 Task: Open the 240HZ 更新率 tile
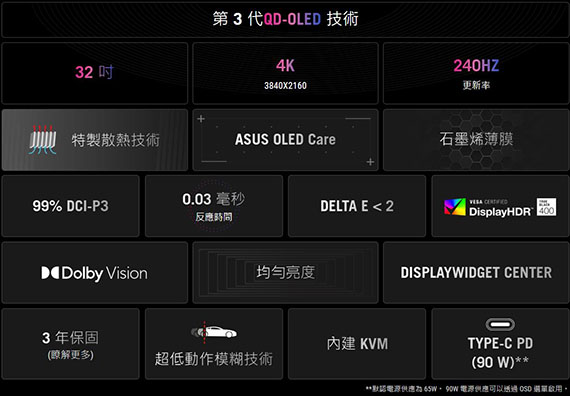(x=476, y=73)
